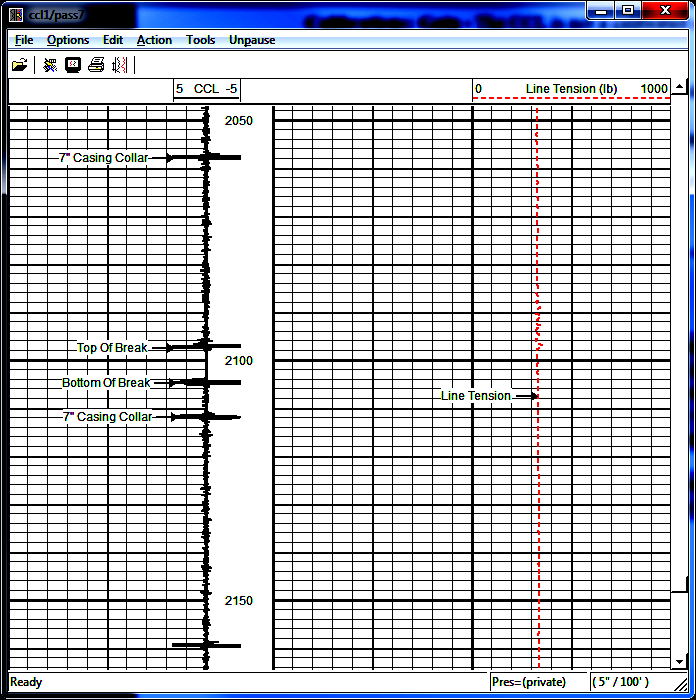Click the curve edit tool icon
The image size is (696, 700).
[x=49, y=65]
